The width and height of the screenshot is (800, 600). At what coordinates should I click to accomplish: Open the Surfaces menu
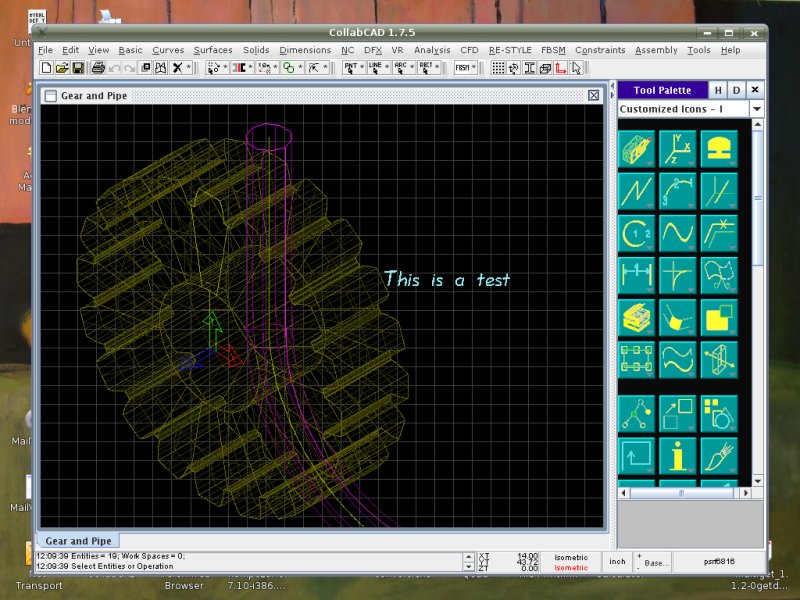tap(213, 50)
